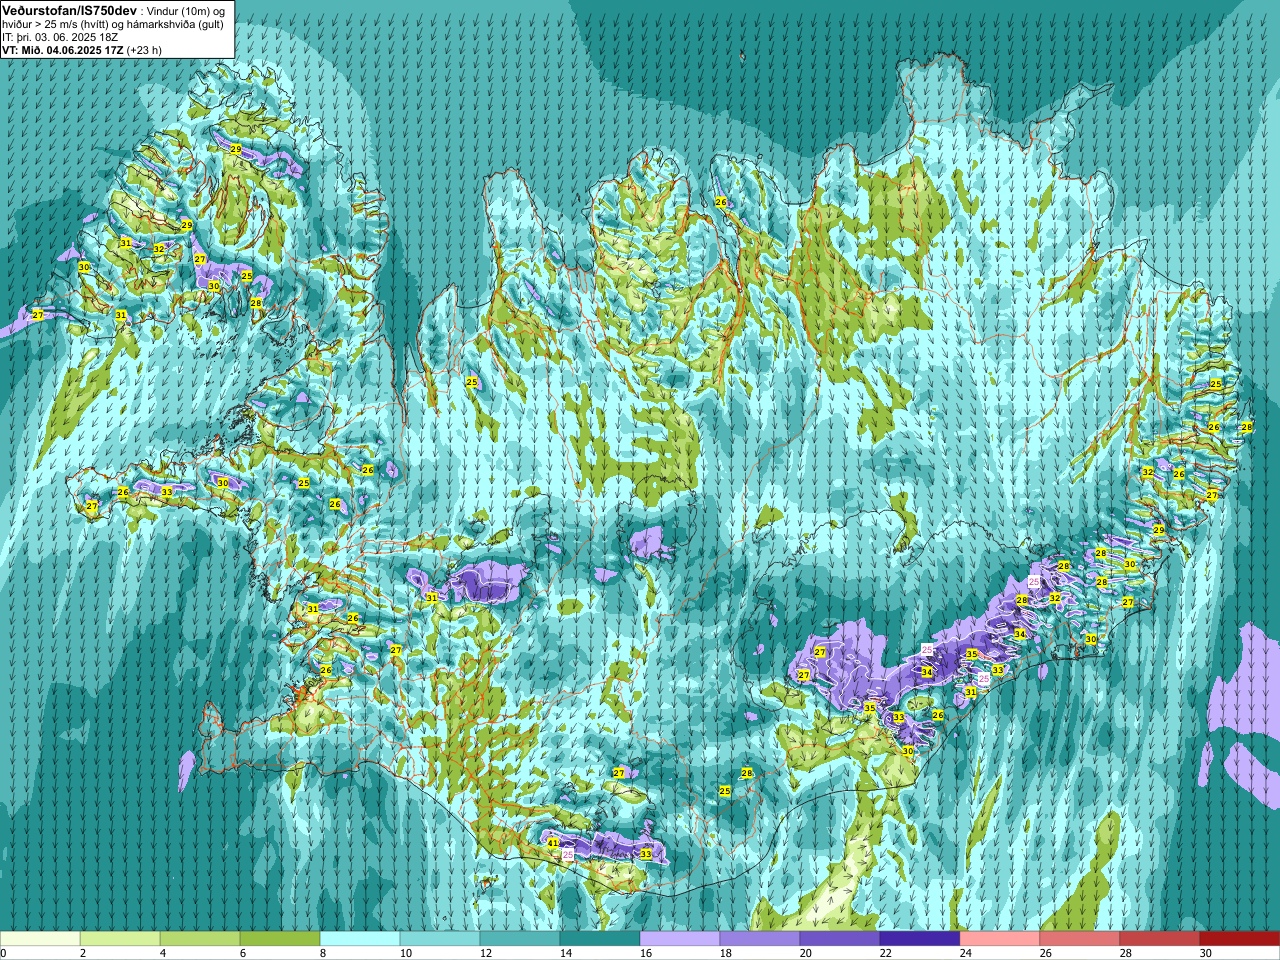1280x960 pixels.
Task: Pick the 28–30 m/s red legend swatch
Action: pos(1160,939)
